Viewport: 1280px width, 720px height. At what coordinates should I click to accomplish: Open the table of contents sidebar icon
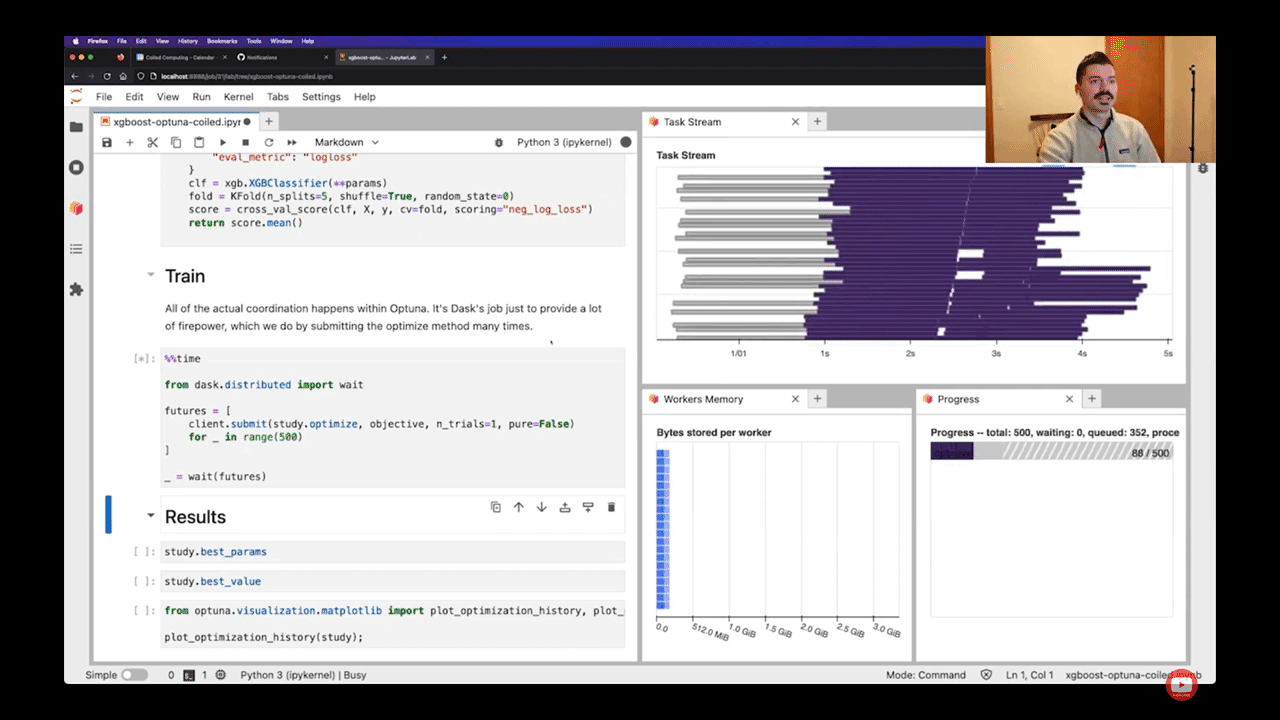[76, 248]
